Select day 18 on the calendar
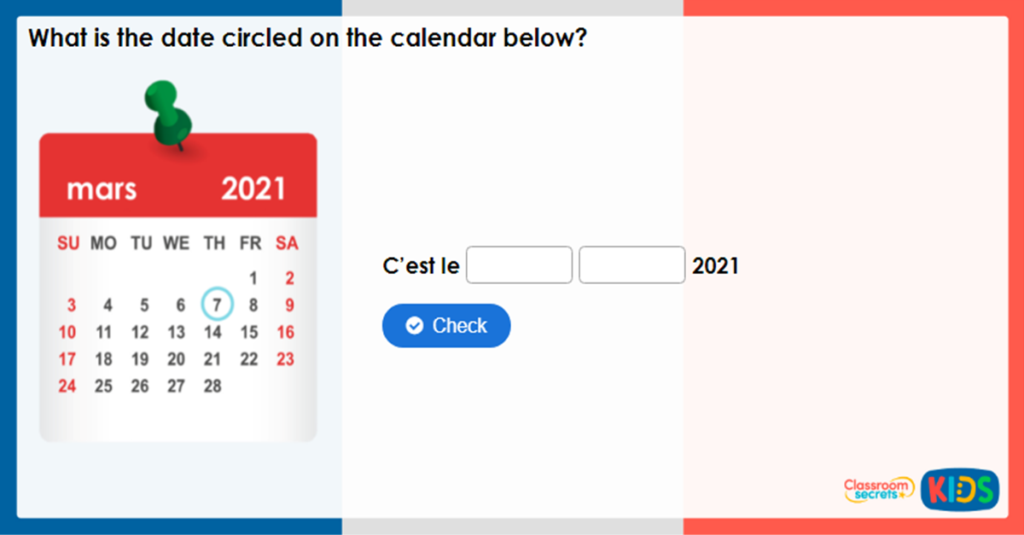Screen dimensions: 1024x535 tap(103, 359)
